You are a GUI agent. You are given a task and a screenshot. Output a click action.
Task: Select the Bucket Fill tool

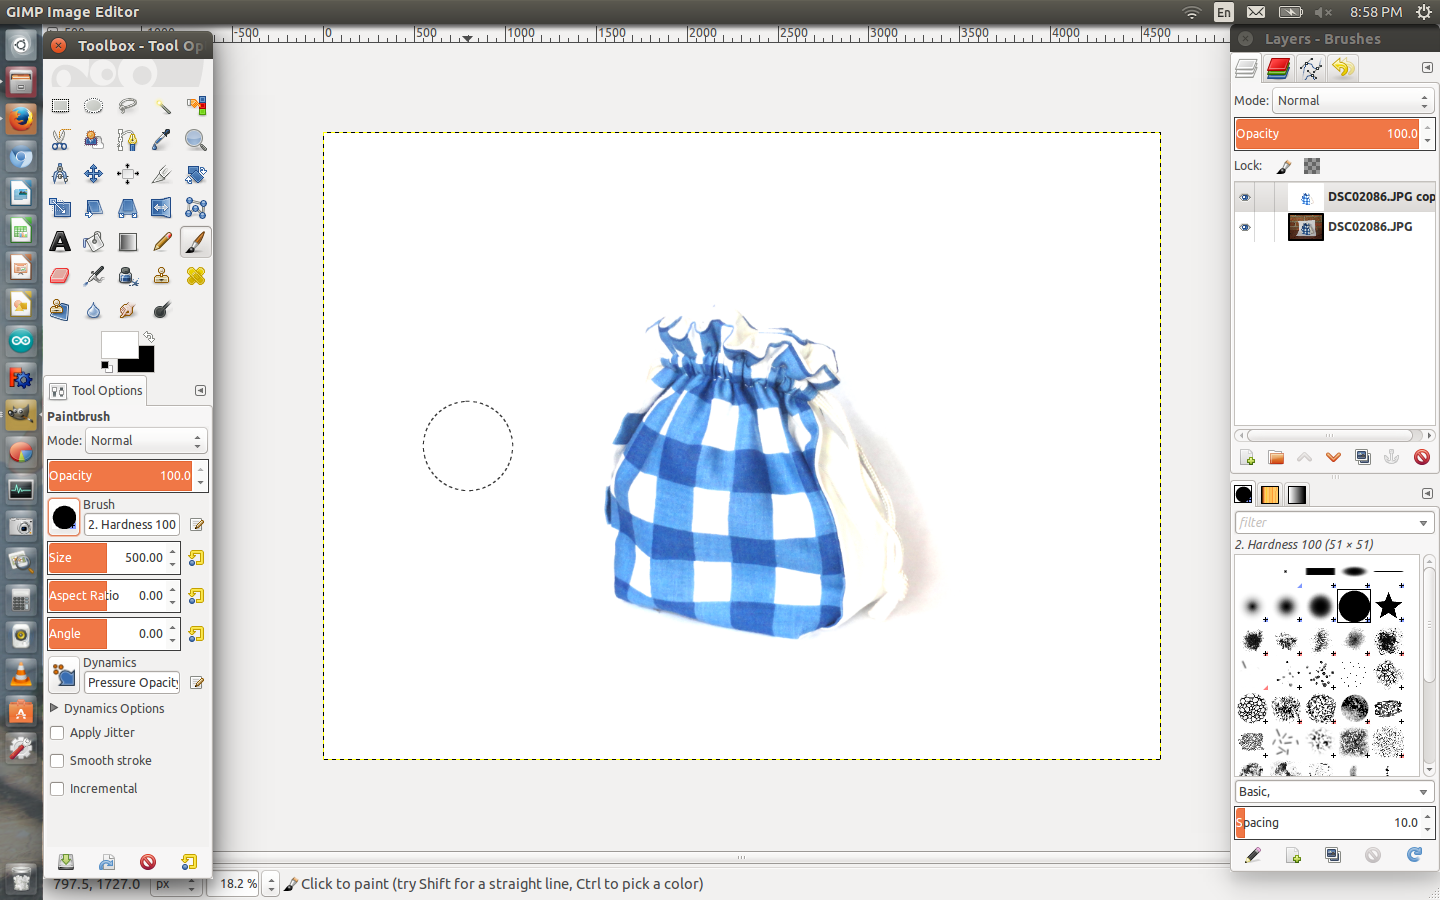pyautogui.click(x=93, y=241)
